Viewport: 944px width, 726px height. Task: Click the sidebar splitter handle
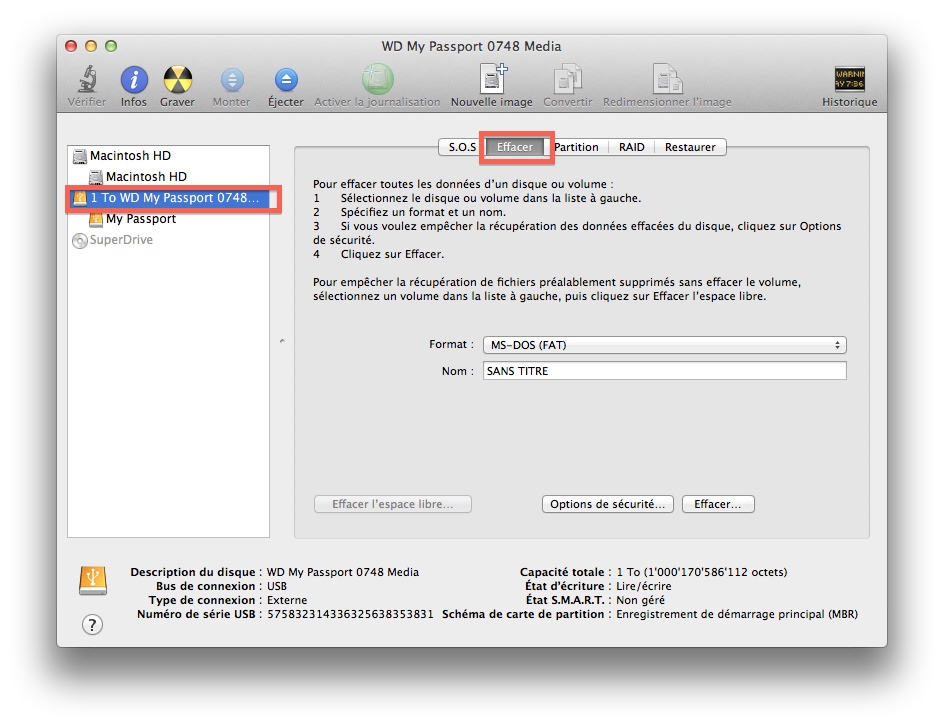pos(282,342)
